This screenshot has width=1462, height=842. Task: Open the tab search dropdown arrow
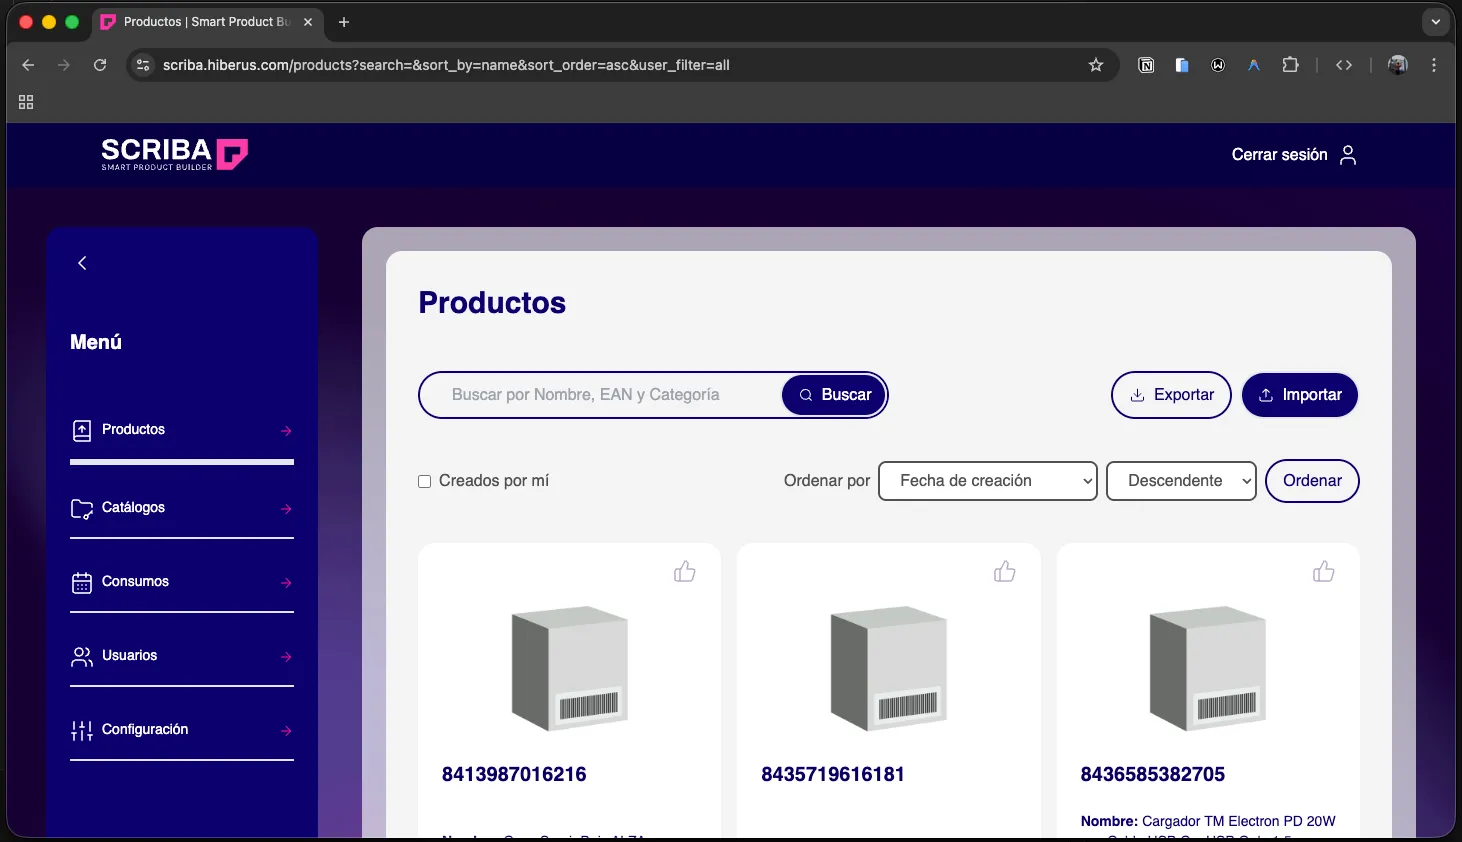[1435, 22]
